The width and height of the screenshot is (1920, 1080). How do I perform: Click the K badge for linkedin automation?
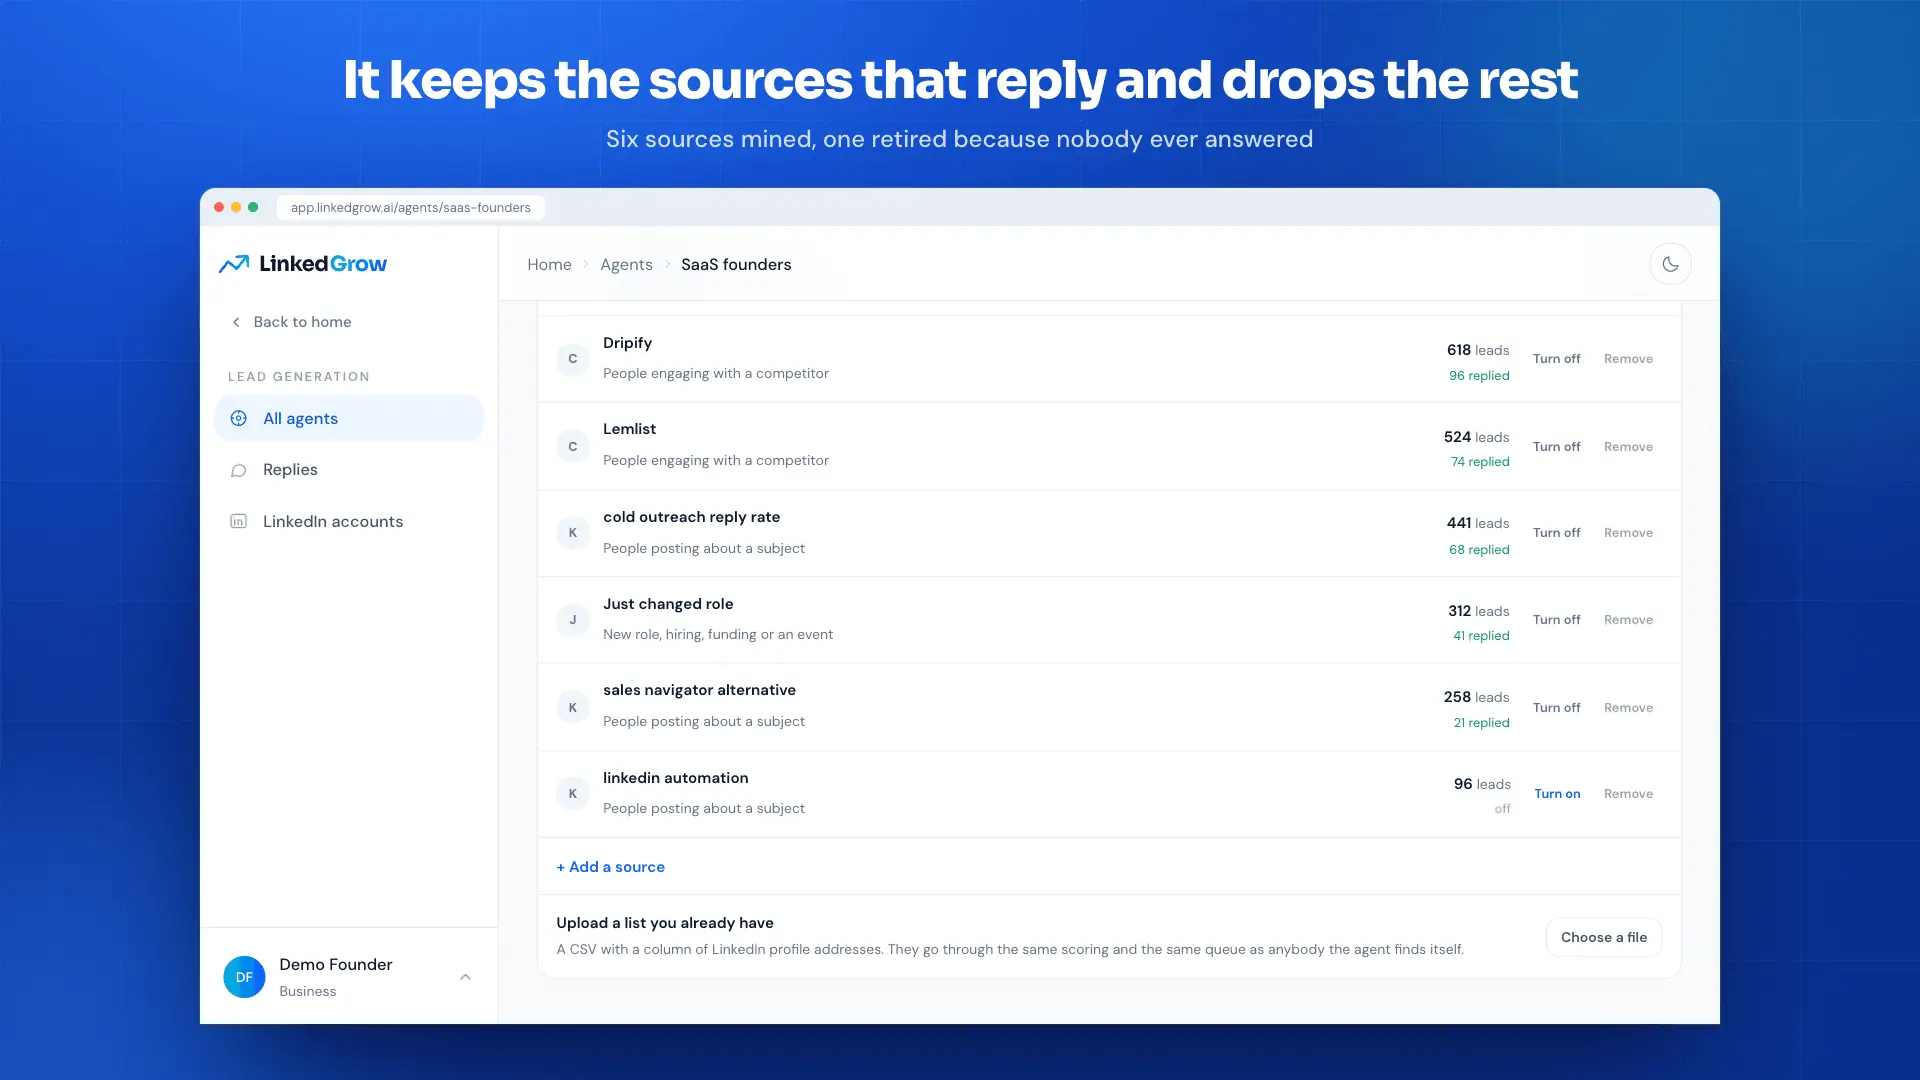click(573, 794)
